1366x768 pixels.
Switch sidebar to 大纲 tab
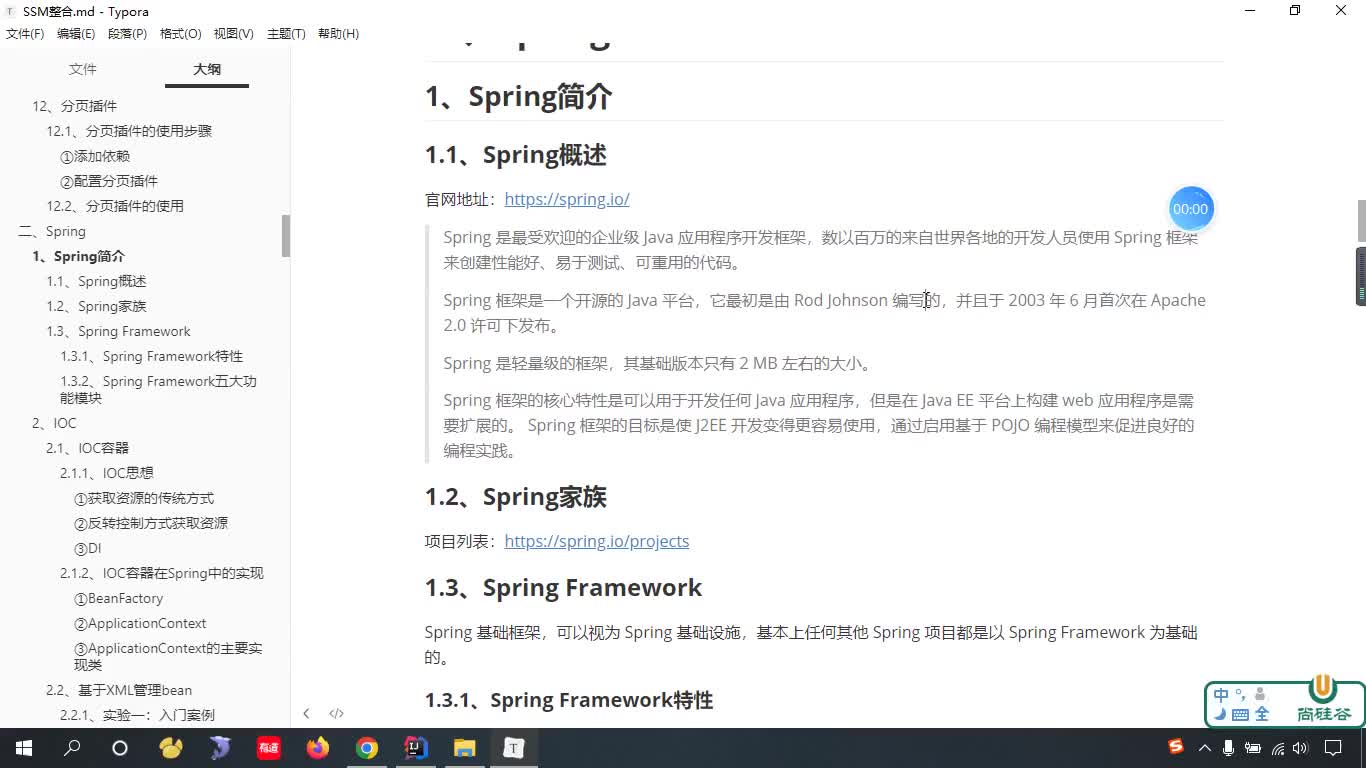[x=207, y=69]
